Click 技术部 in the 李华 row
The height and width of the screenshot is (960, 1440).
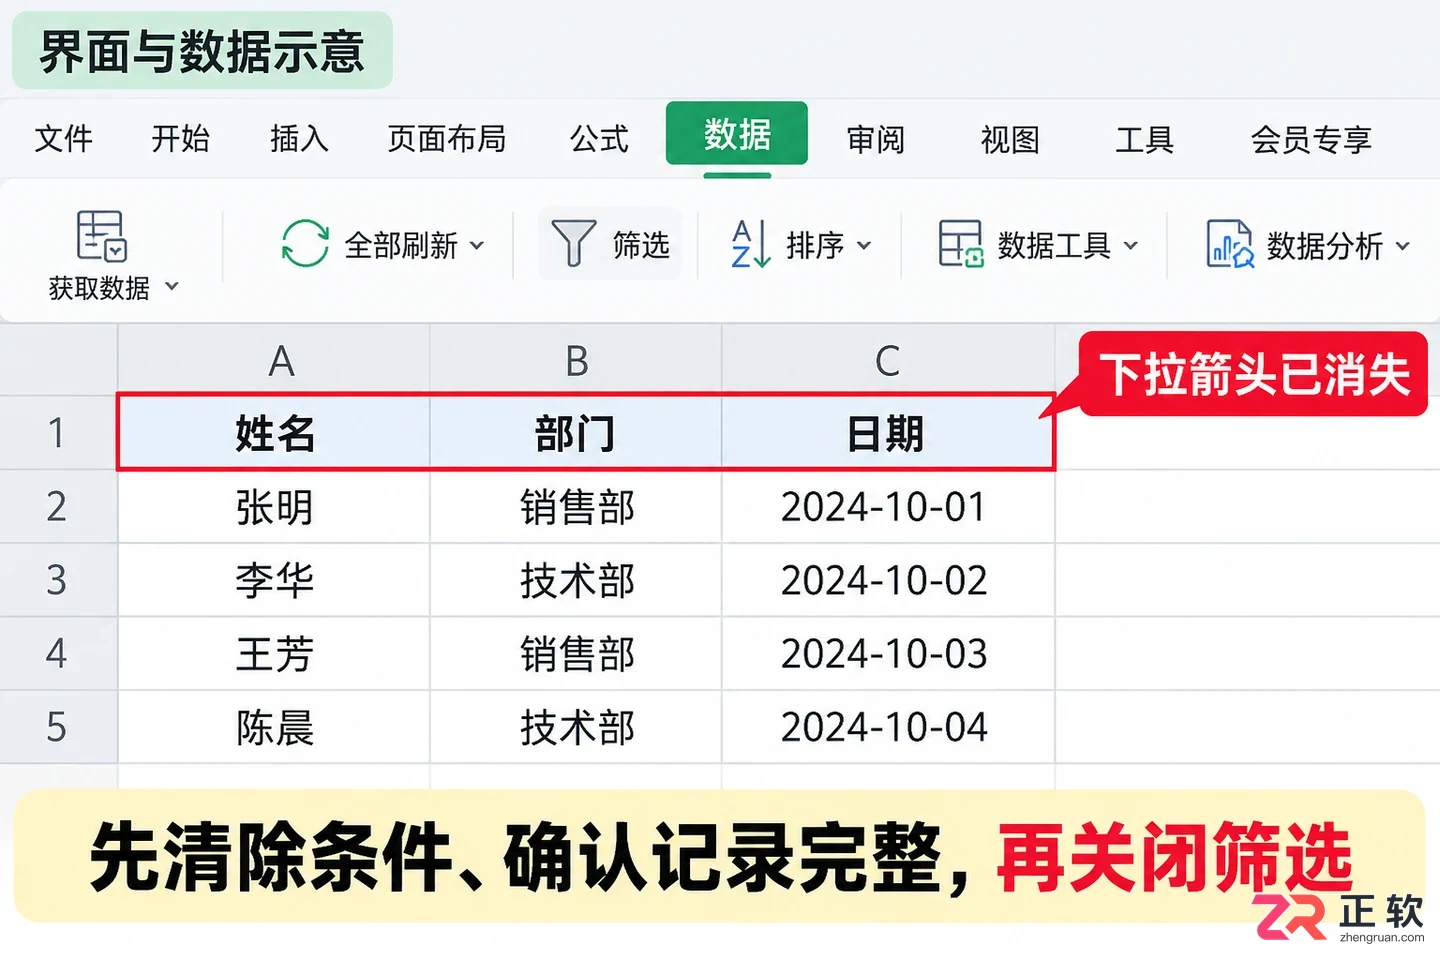[576, 580]
